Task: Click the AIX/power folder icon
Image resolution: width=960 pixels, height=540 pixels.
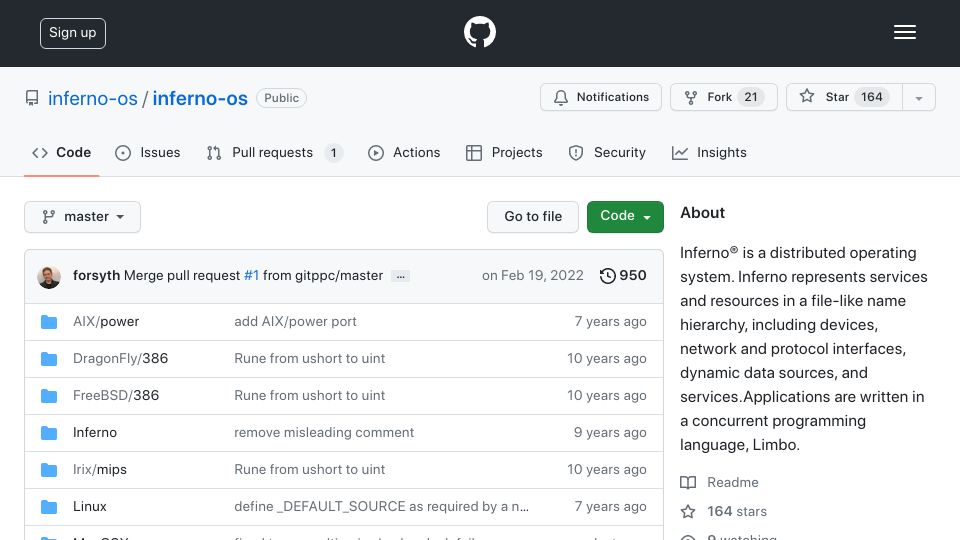Action: coord(49,322)
